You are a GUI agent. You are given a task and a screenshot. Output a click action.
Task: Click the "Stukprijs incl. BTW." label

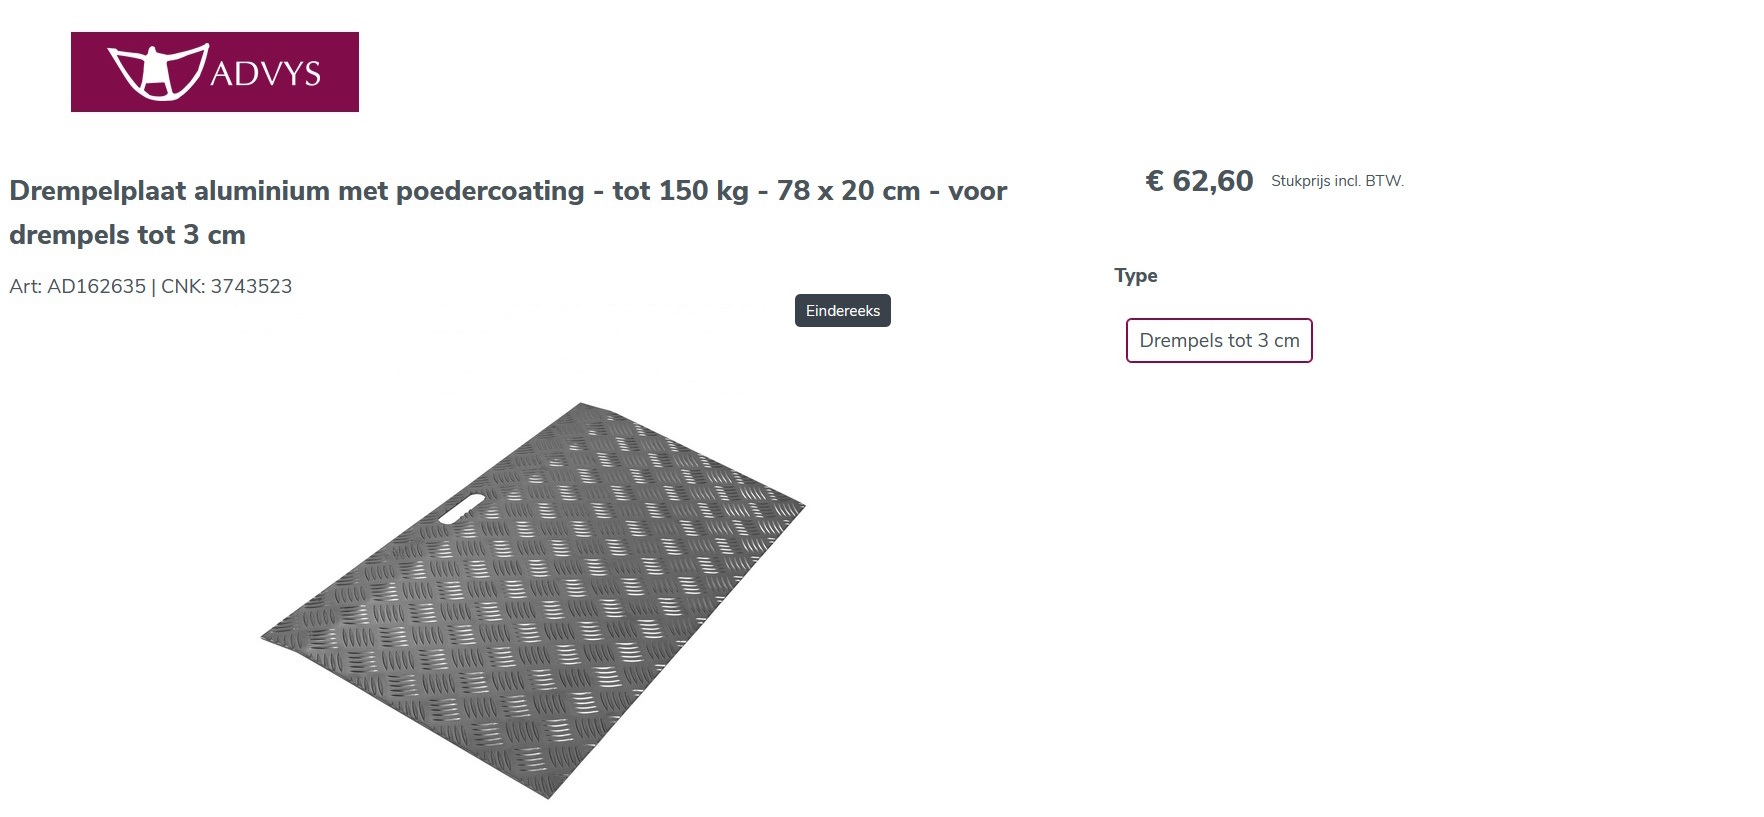coord(1337,181)
